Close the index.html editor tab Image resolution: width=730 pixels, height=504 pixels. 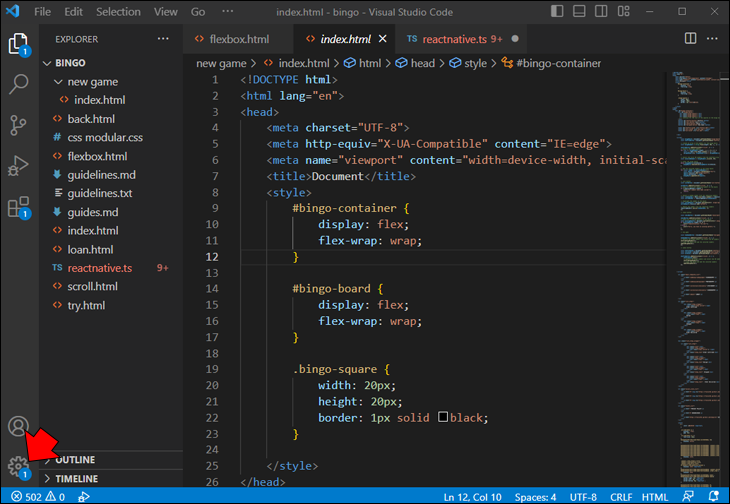point(383,39)
